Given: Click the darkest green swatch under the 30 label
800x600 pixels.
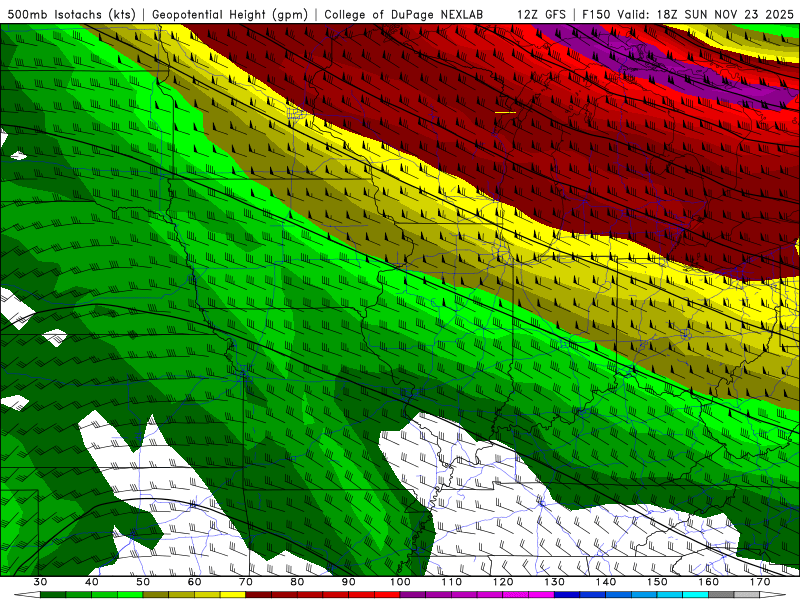Looking at the screenshot, I should tap(53, 595).
